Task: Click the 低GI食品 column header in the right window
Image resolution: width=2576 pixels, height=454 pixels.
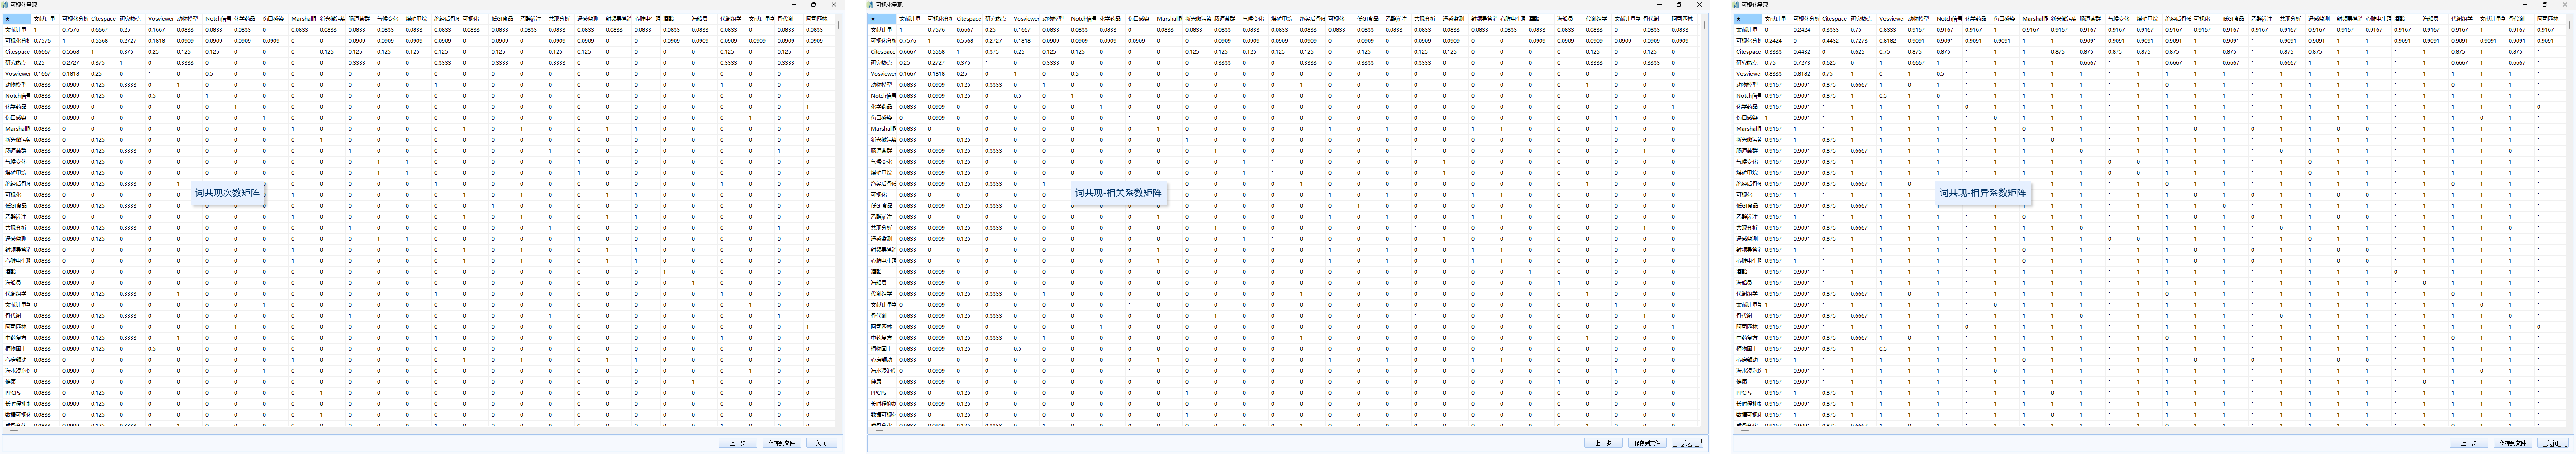Action: point(2234,19)
